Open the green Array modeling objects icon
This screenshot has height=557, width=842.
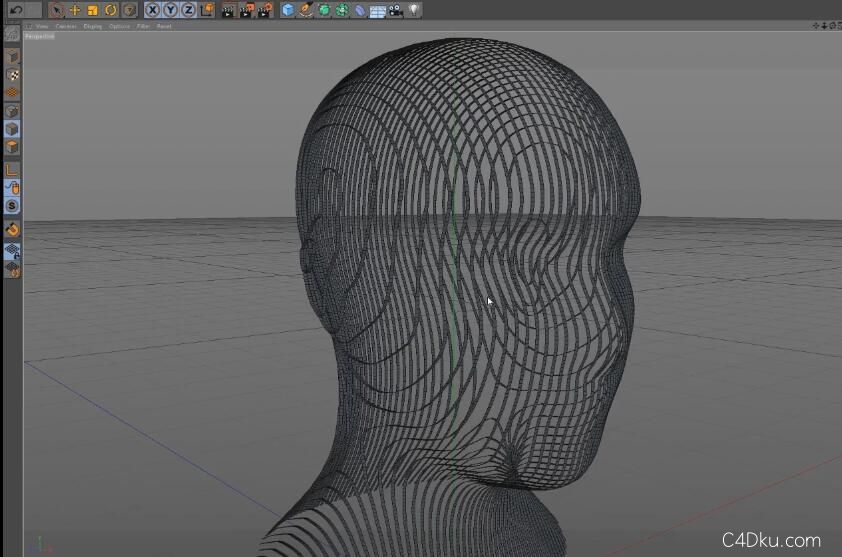point(342,10)
